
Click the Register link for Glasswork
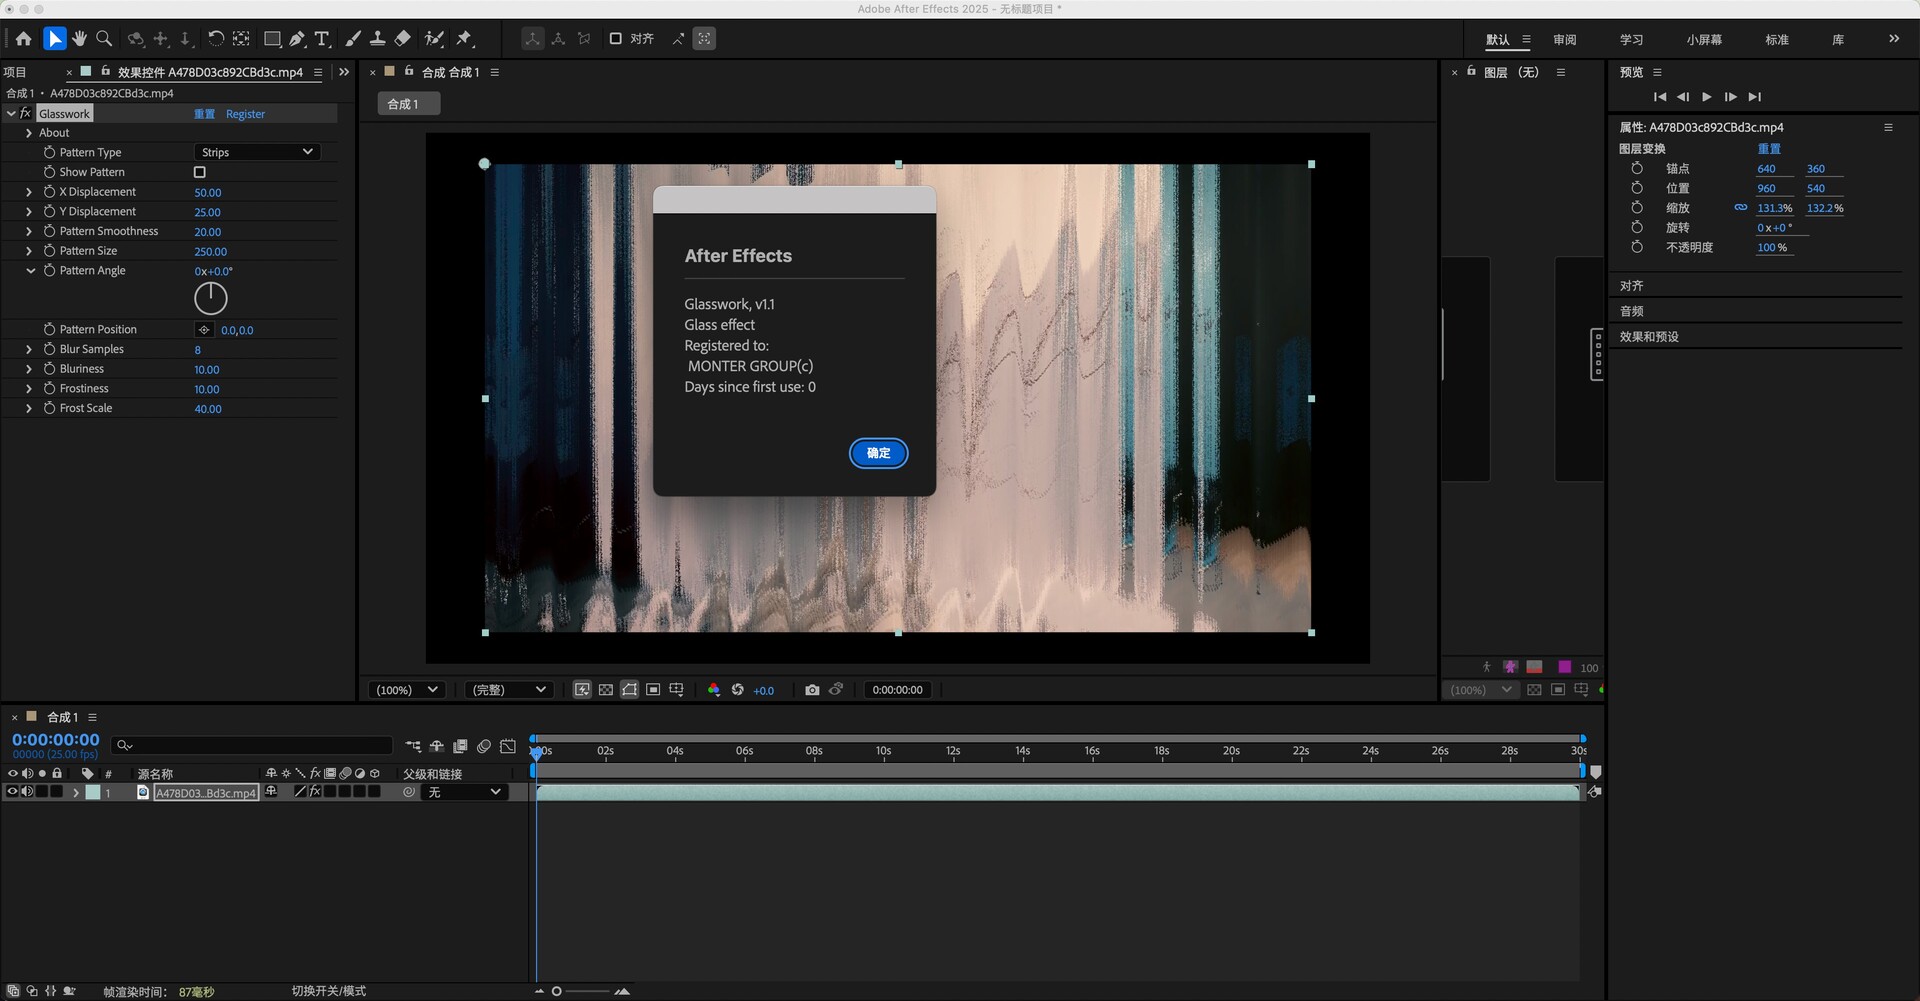(245, 114)
